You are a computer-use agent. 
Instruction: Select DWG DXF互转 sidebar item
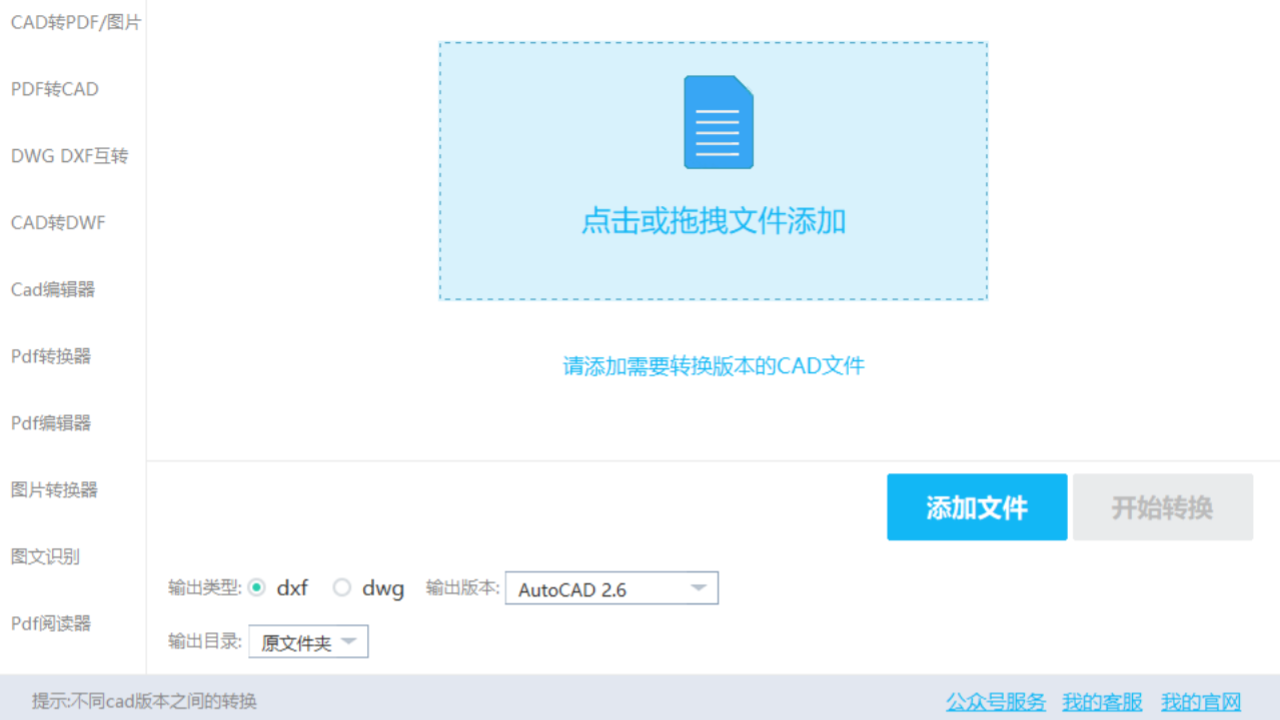69,156
